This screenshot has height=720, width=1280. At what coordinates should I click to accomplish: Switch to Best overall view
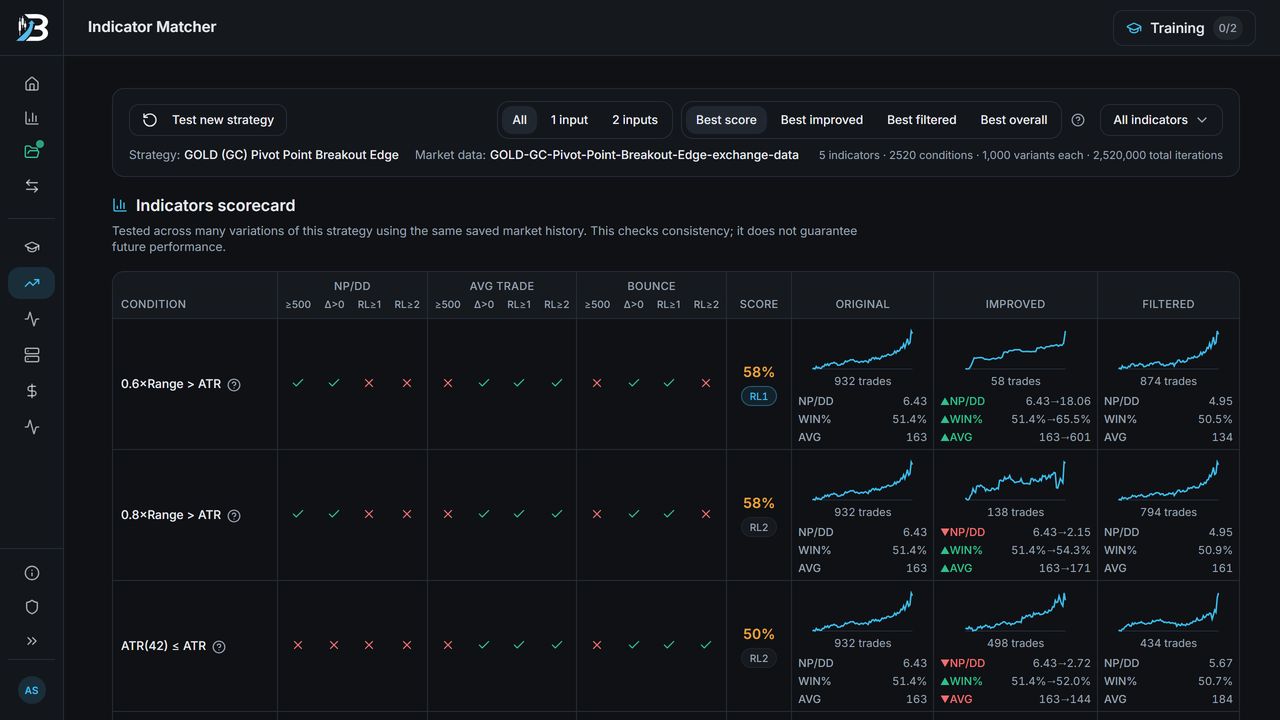point(1014,120)
